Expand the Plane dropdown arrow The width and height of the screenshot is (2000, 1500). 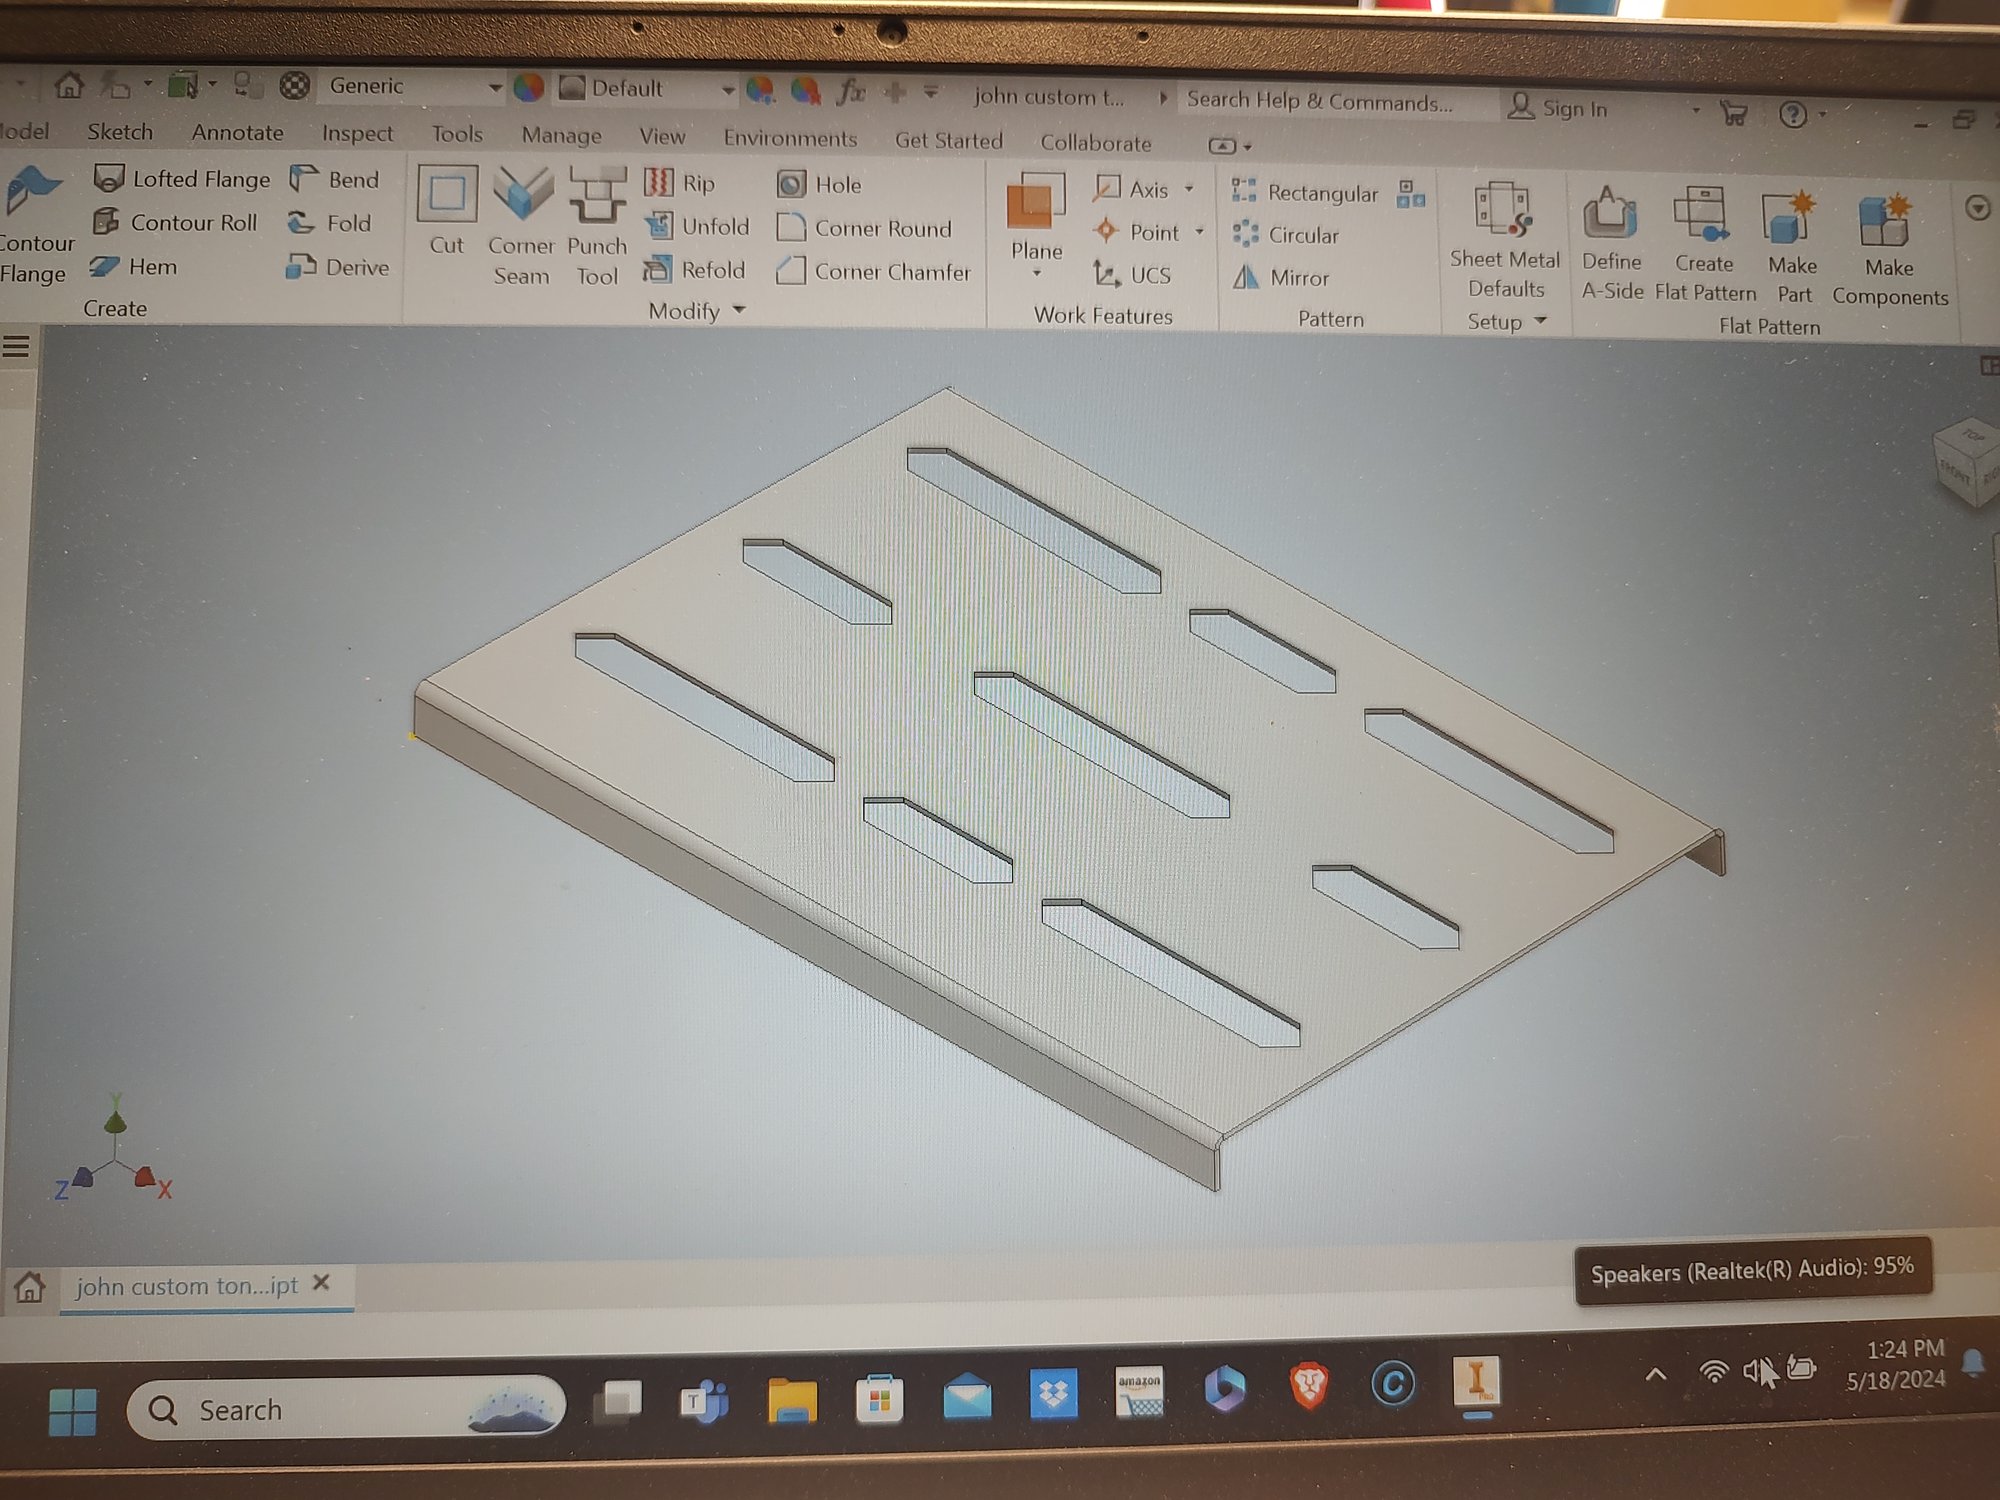(1036, 274)
